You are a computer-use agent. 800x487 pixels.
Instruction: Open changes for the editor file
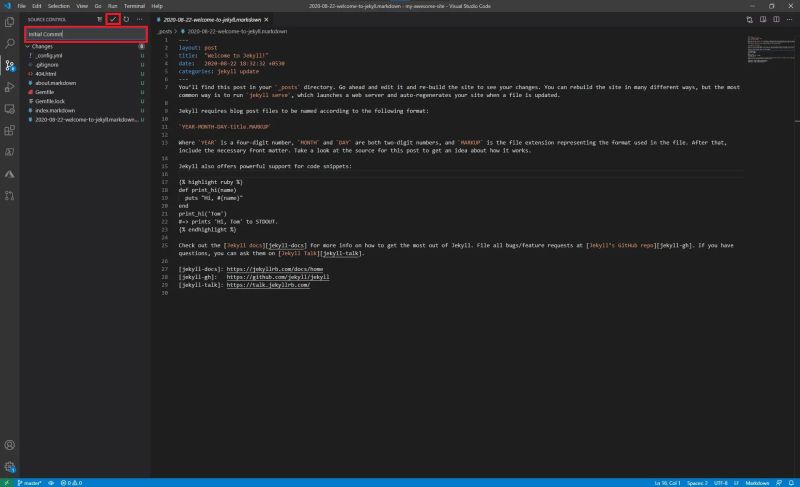749,19
